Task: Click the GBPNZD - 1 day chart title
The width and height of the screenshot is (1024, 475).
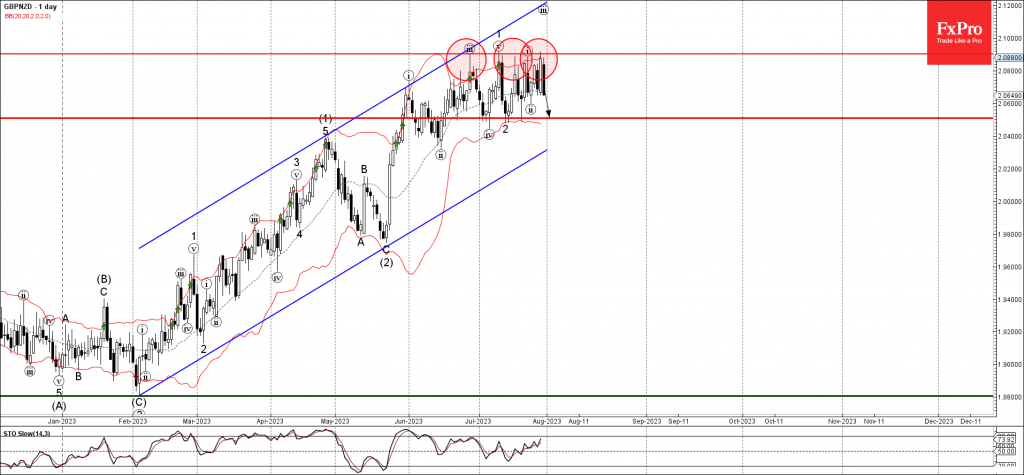Action: (31, 7)
